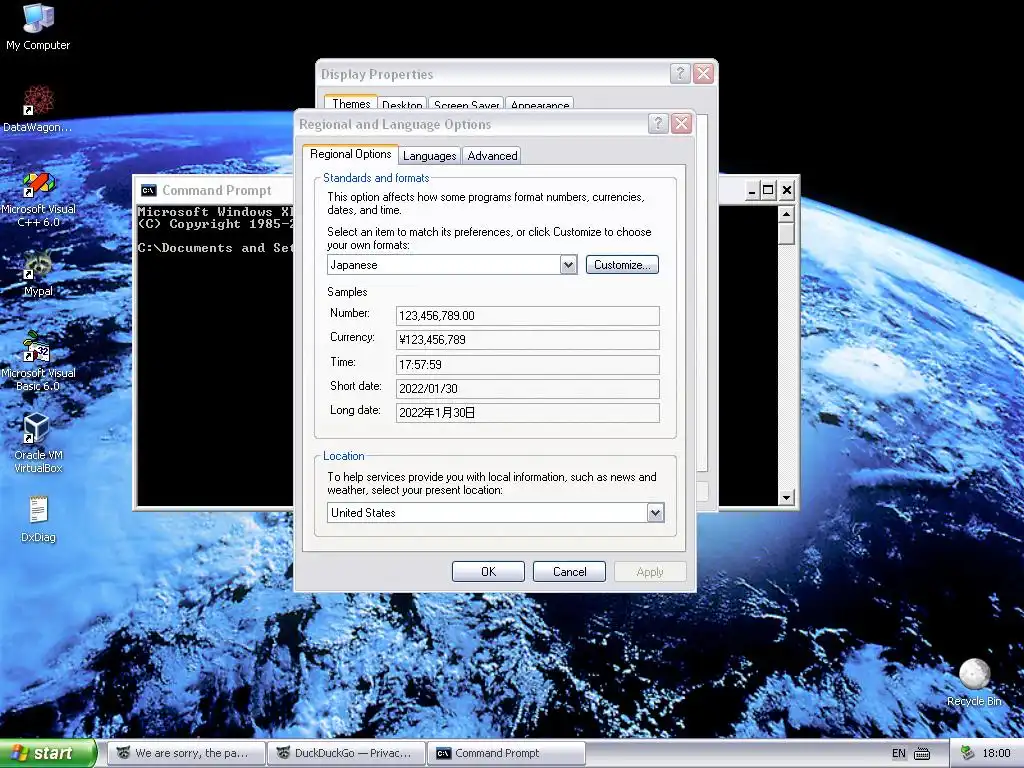Click Command Prompt scrollbar up arrow
Image resolution: width=1024 pixels, height=768 pixels.
[786, 214]
